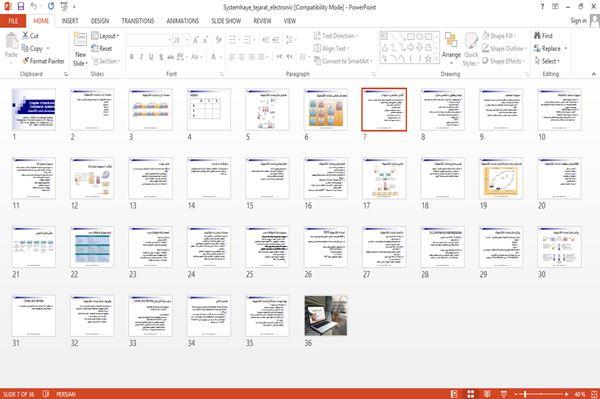This screenshot has width=600, height=399.
Task: Select slide 1 title thumbnail
Action: (x=34, y=109)
